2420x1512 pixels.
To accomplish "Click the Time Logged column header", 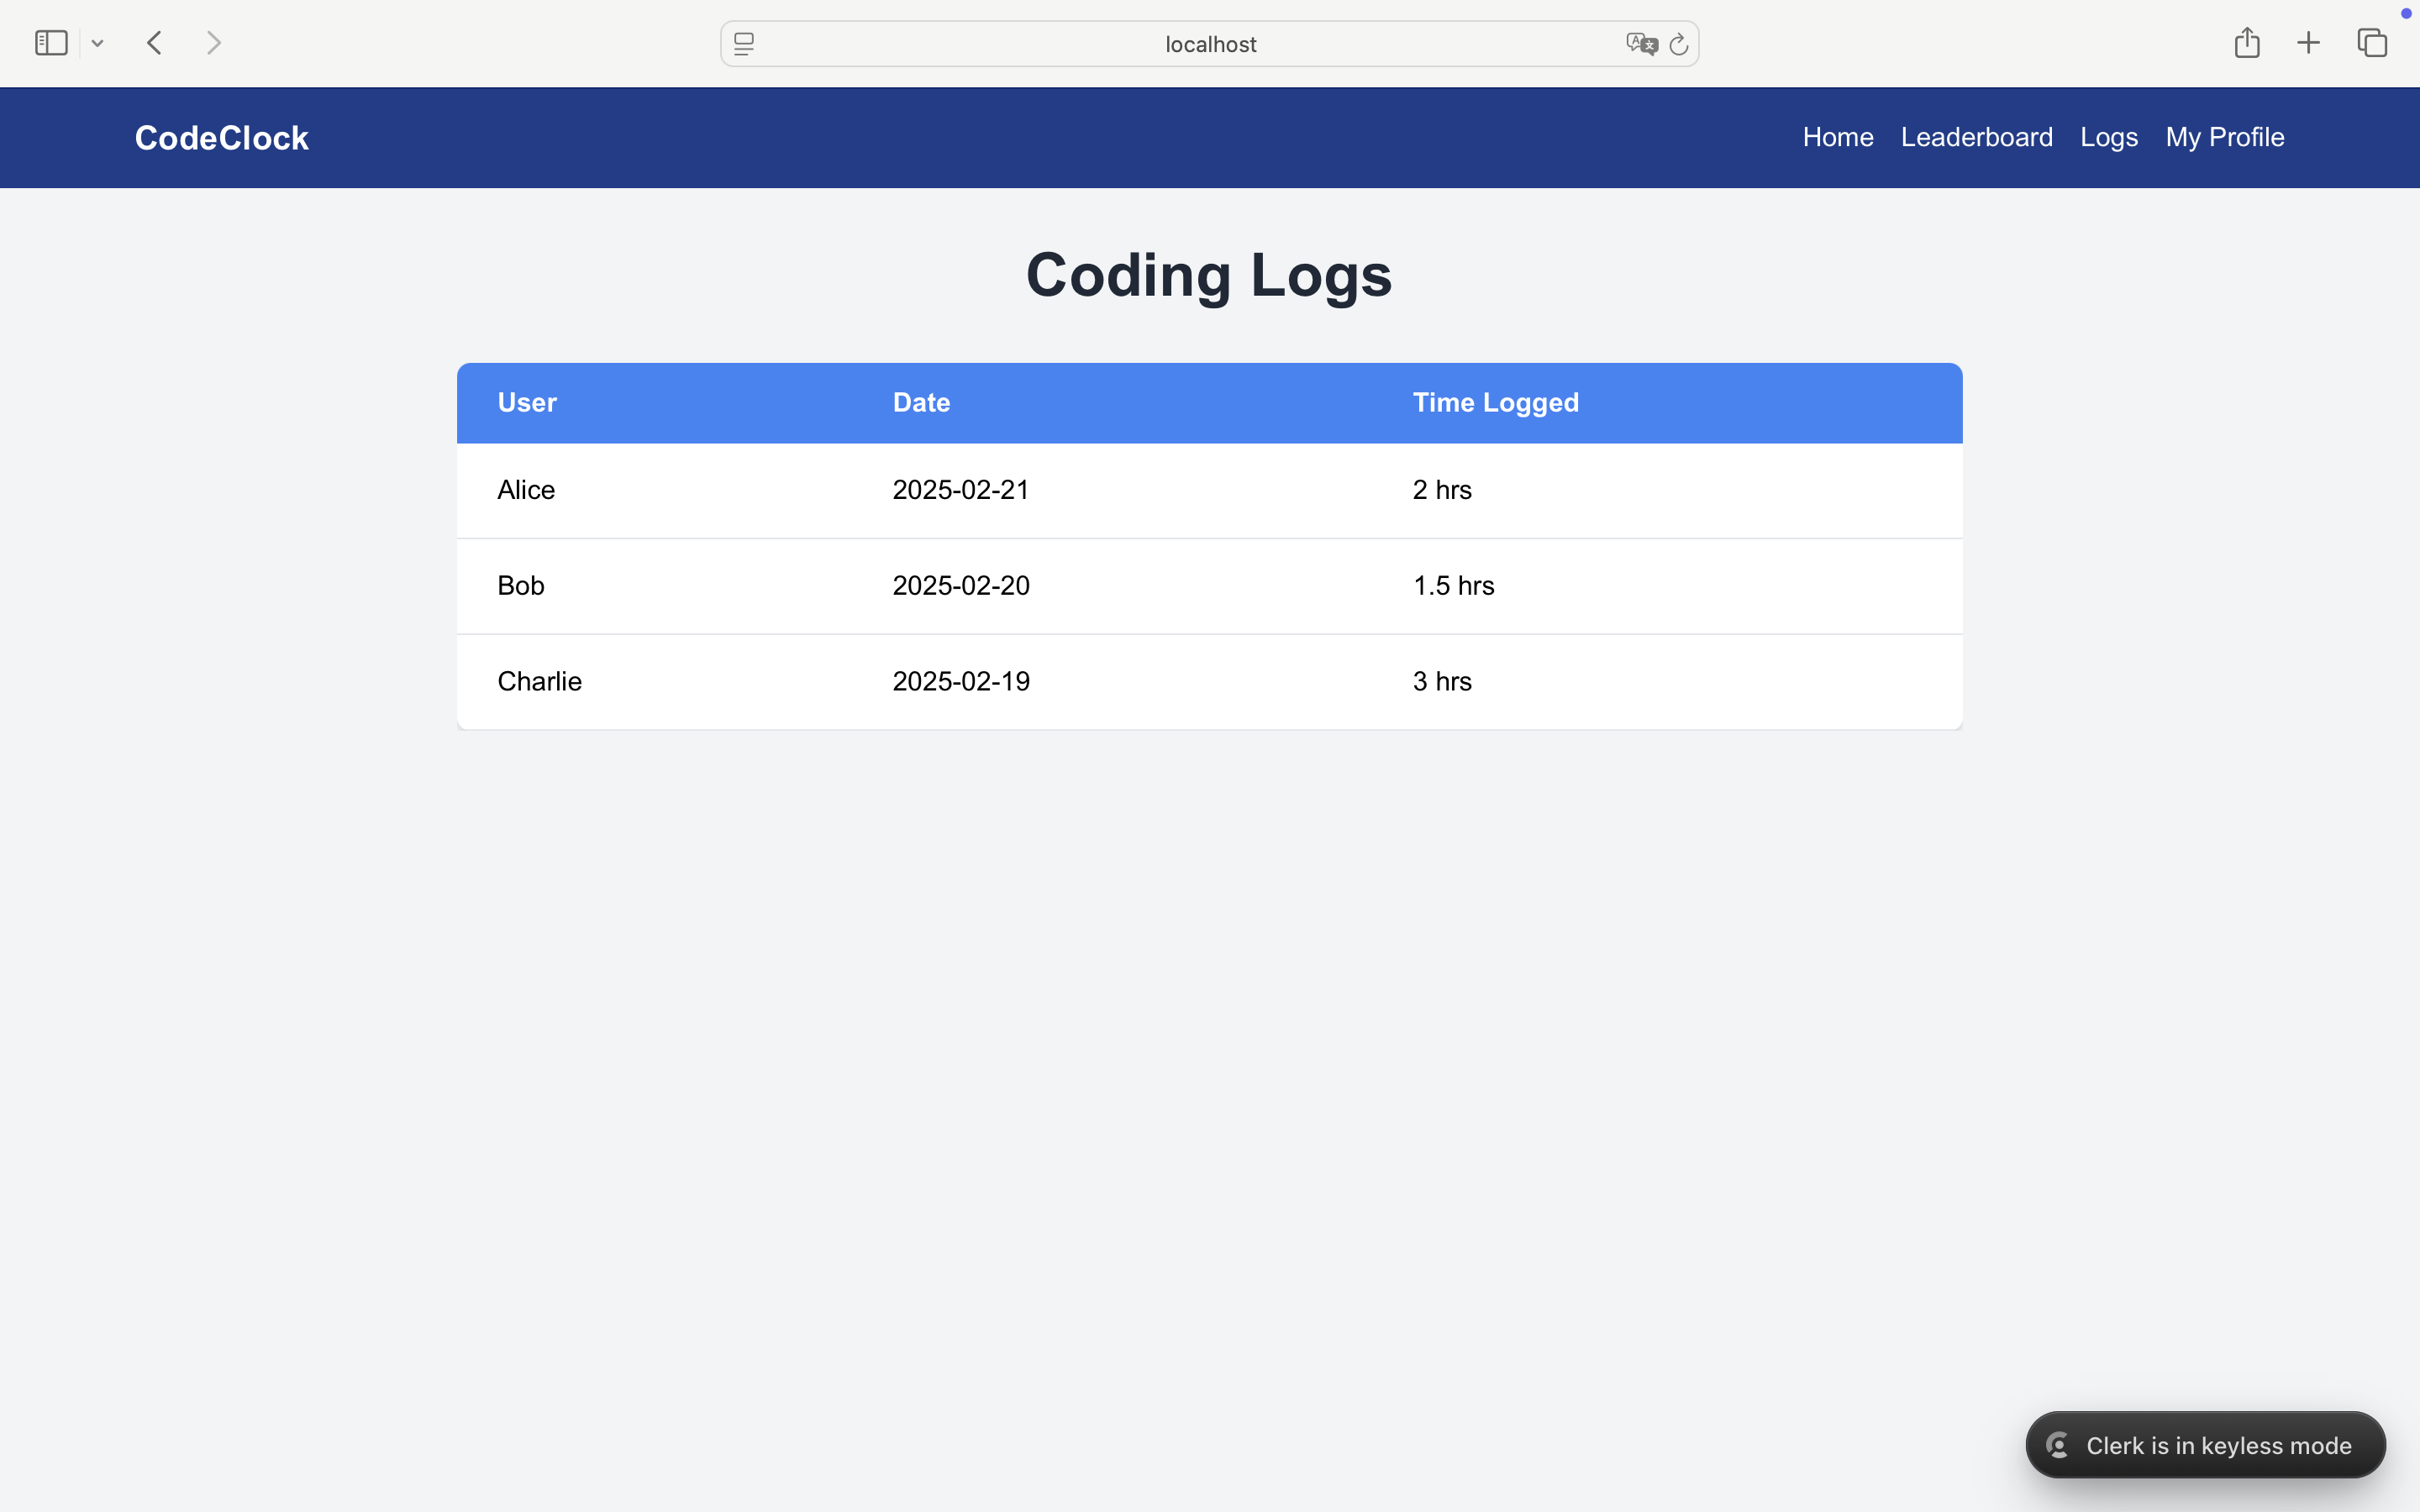I will [1495, 403].
